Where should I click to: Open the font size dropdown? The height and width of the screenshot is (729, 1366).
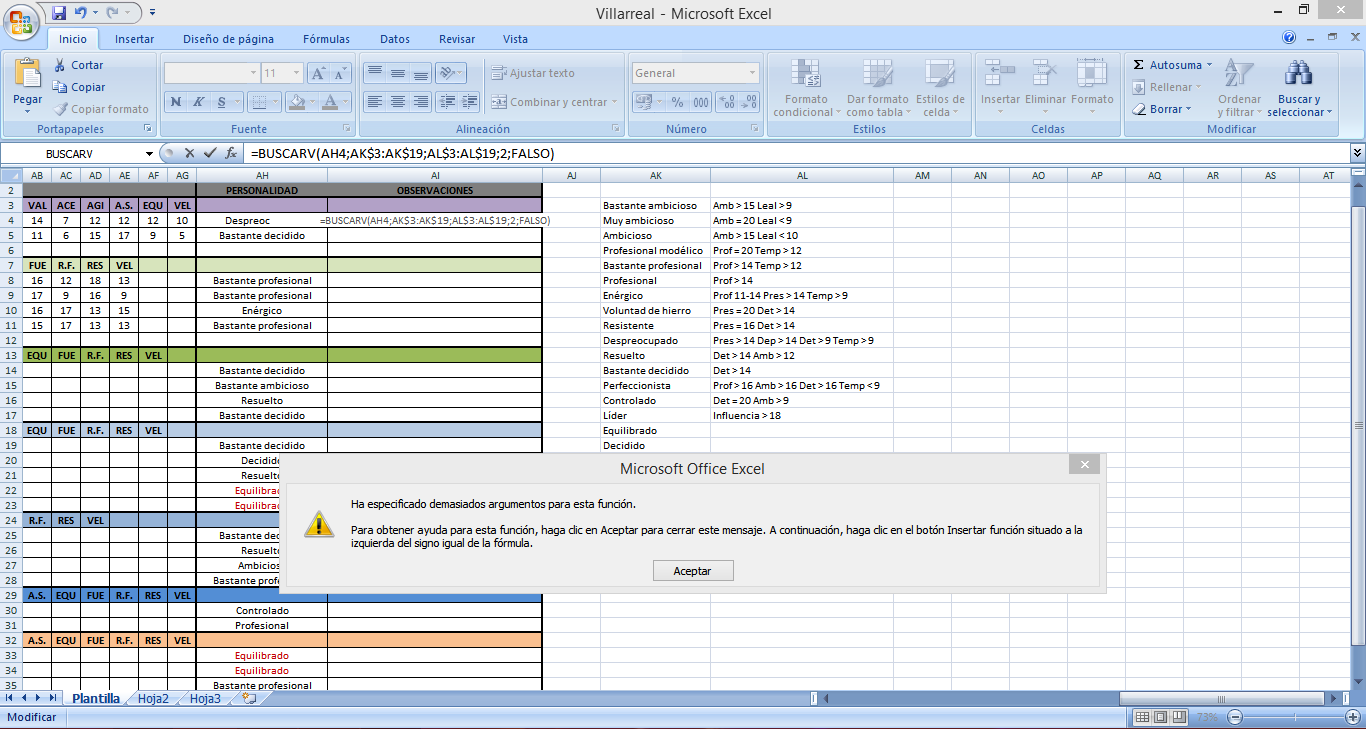click(297, 73)
